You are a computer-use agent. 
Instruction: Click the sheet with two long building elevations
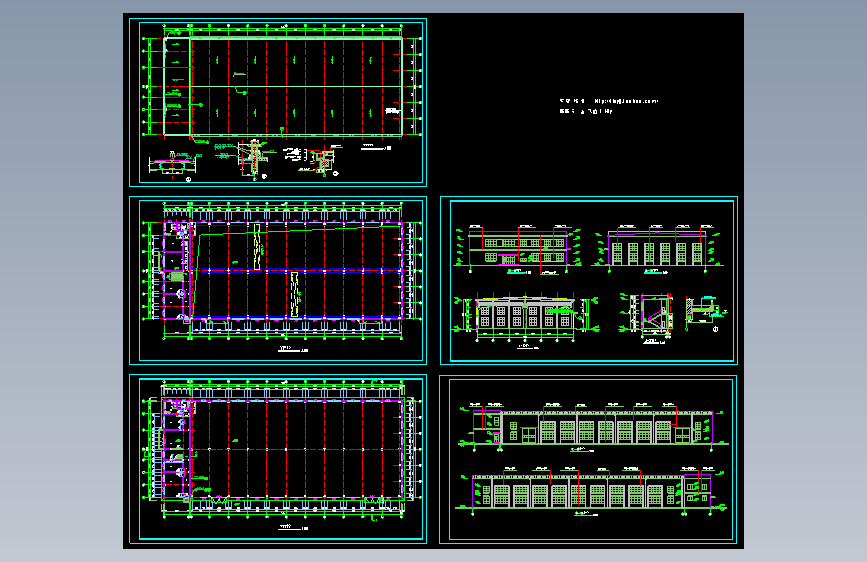tap(588, 460)
